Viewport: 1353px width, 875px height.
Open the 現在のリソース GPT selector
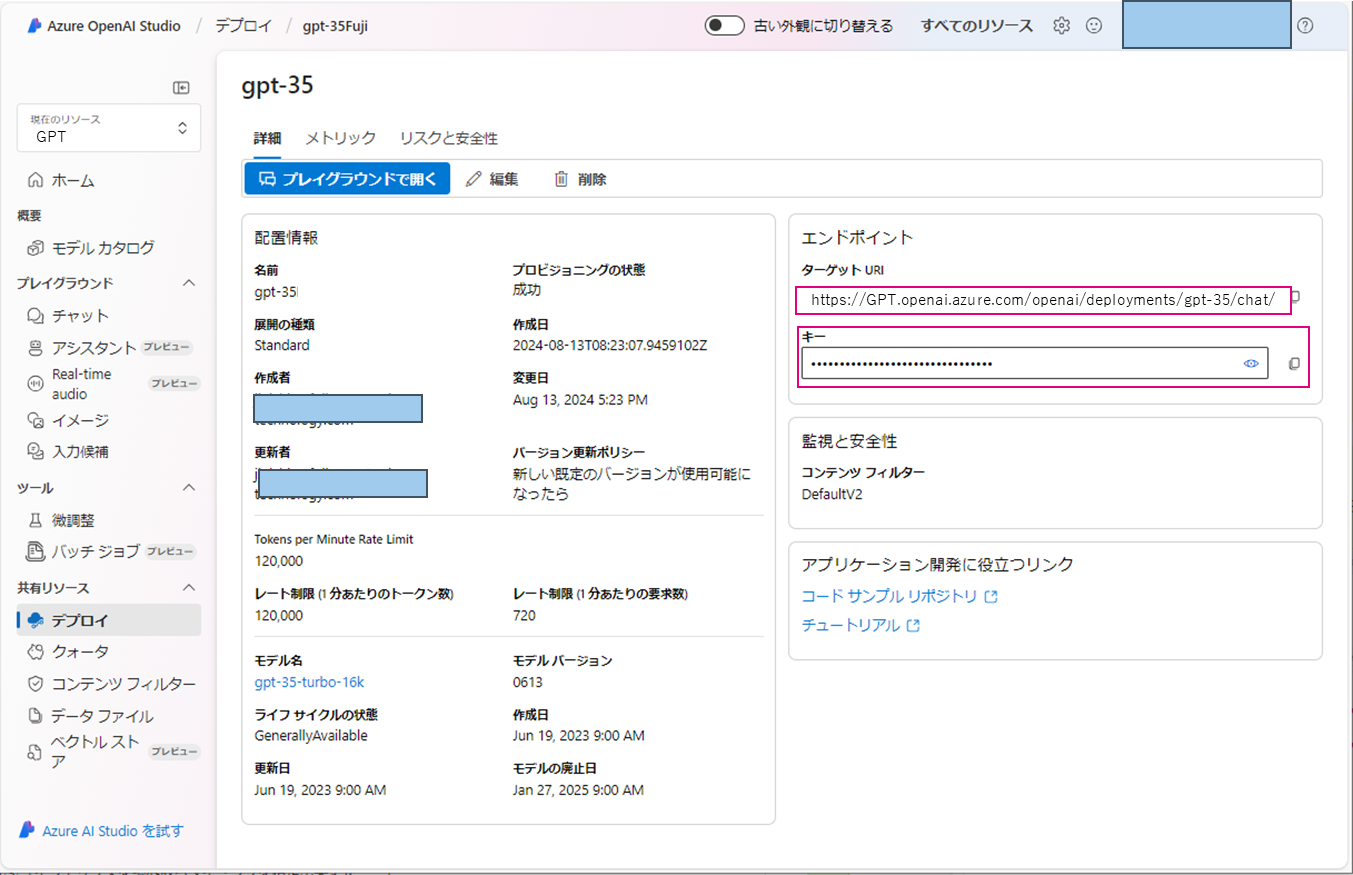[x=109, y=128]
